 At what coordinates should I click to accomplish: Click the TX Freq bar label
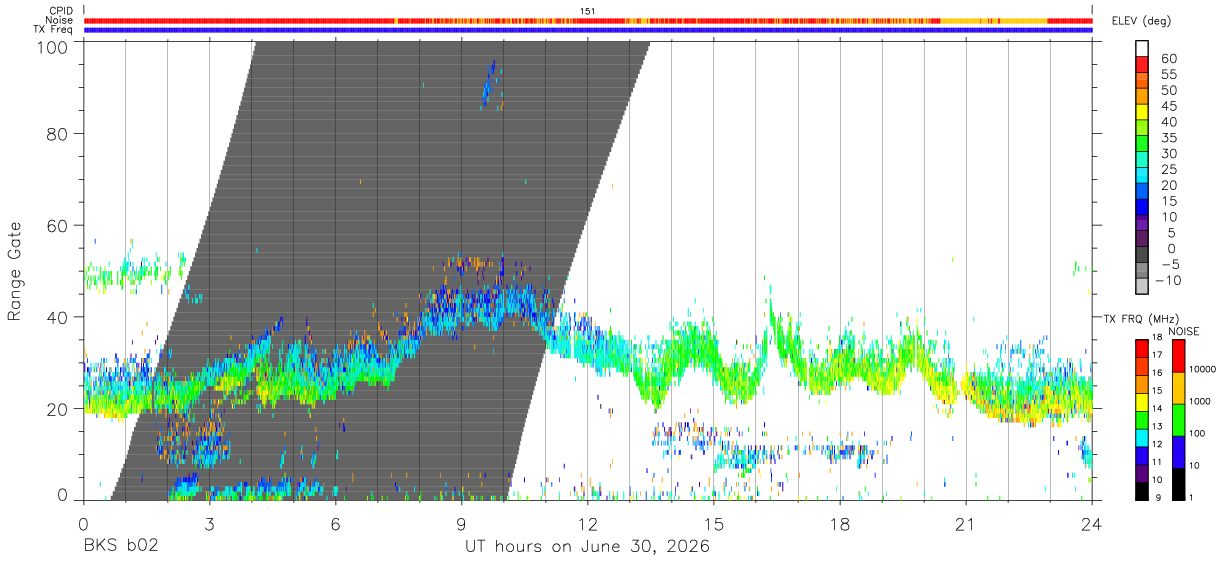click(56, 30)
